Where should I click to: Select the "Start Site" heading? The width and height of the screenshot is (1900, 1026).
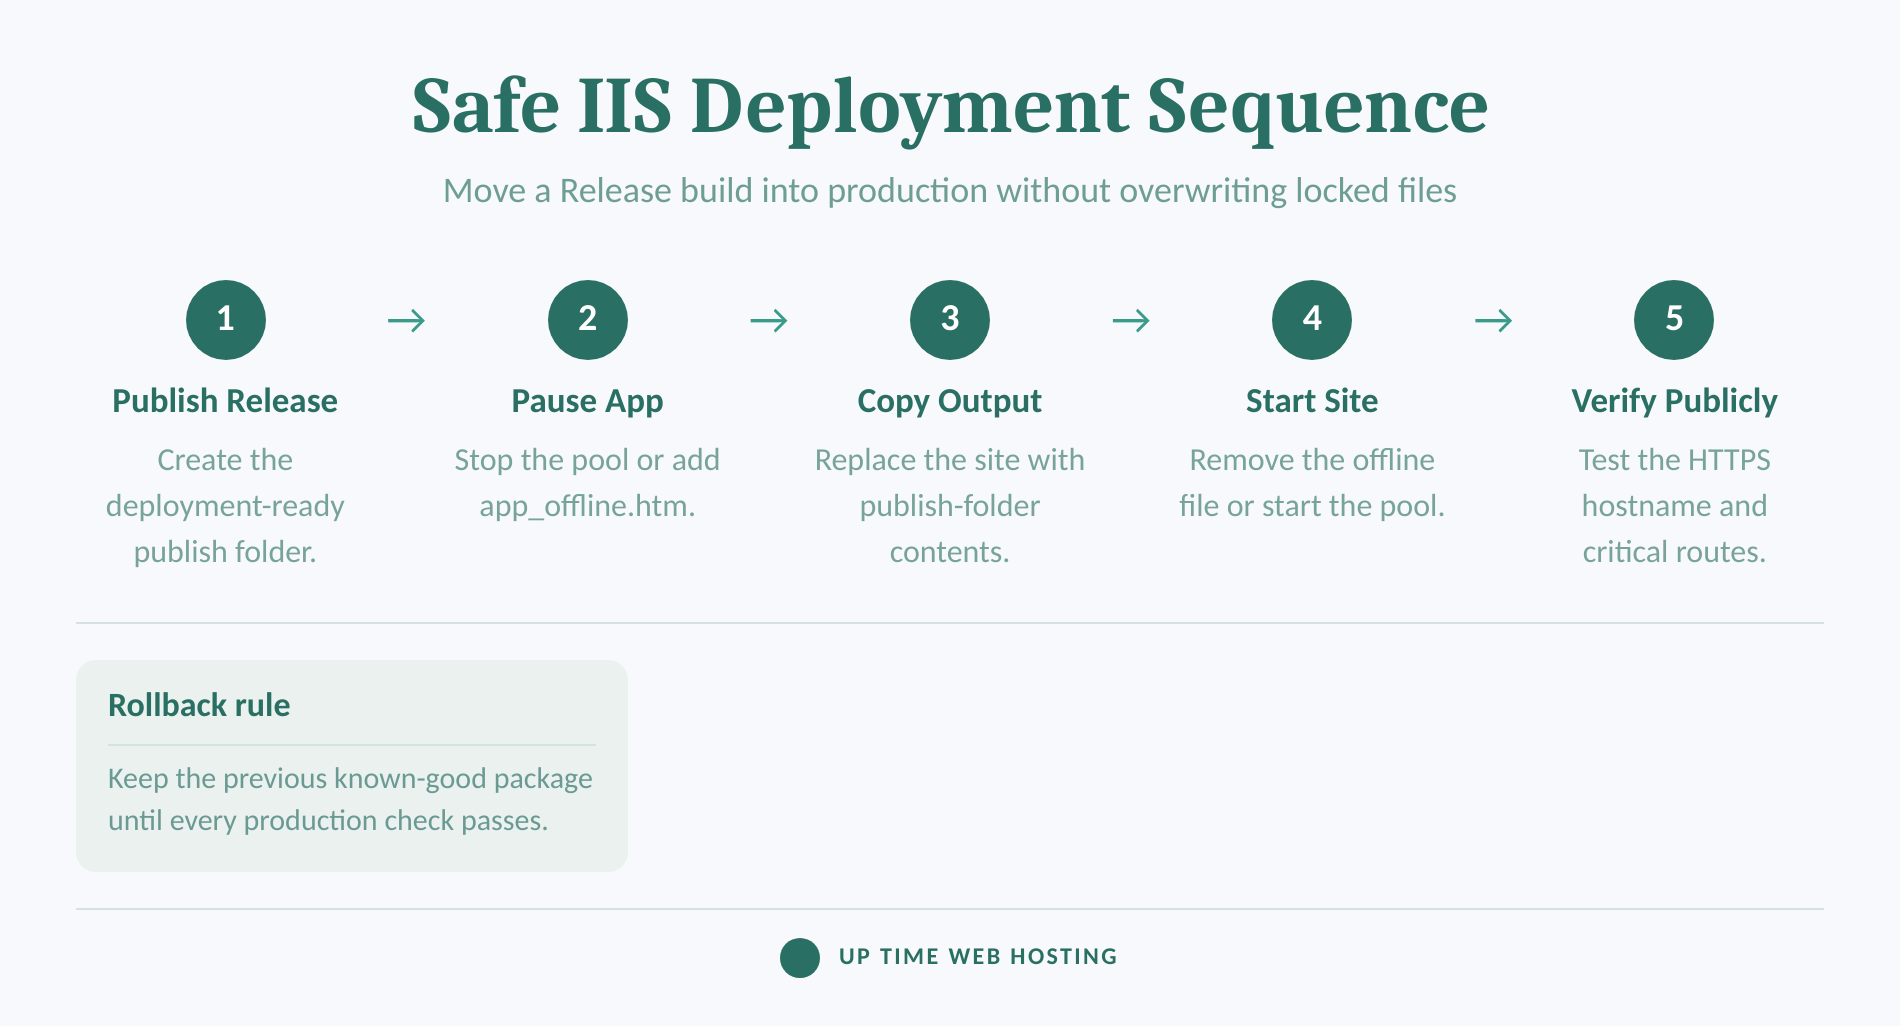[x=1312, y=401]
